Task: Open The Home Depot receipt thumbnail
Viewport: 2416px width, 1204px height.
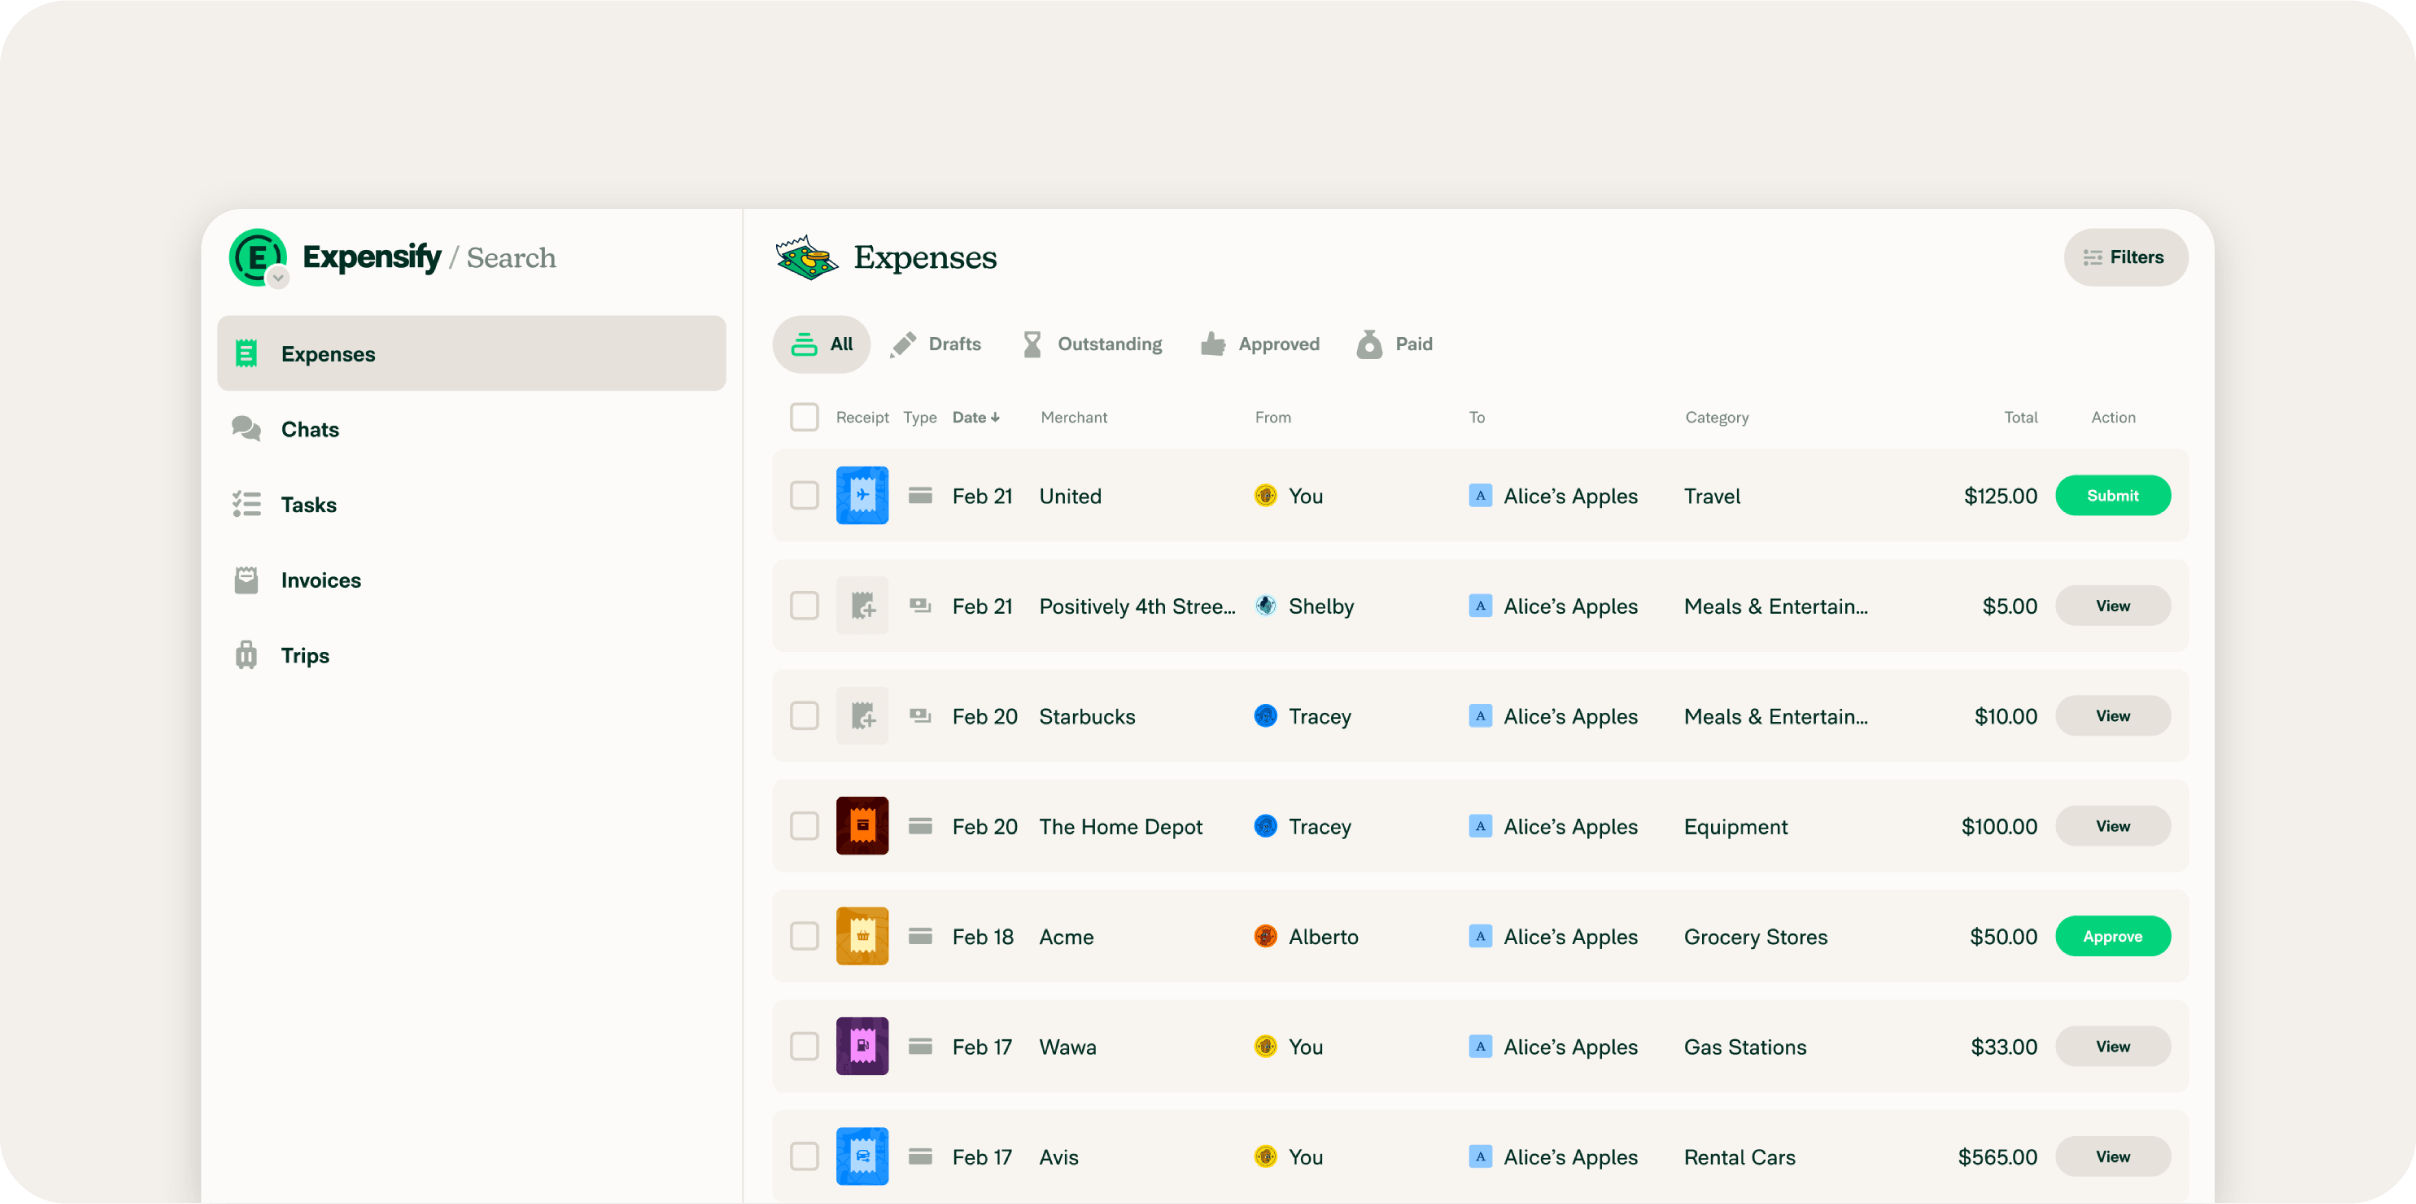Action: click(861, 826)
